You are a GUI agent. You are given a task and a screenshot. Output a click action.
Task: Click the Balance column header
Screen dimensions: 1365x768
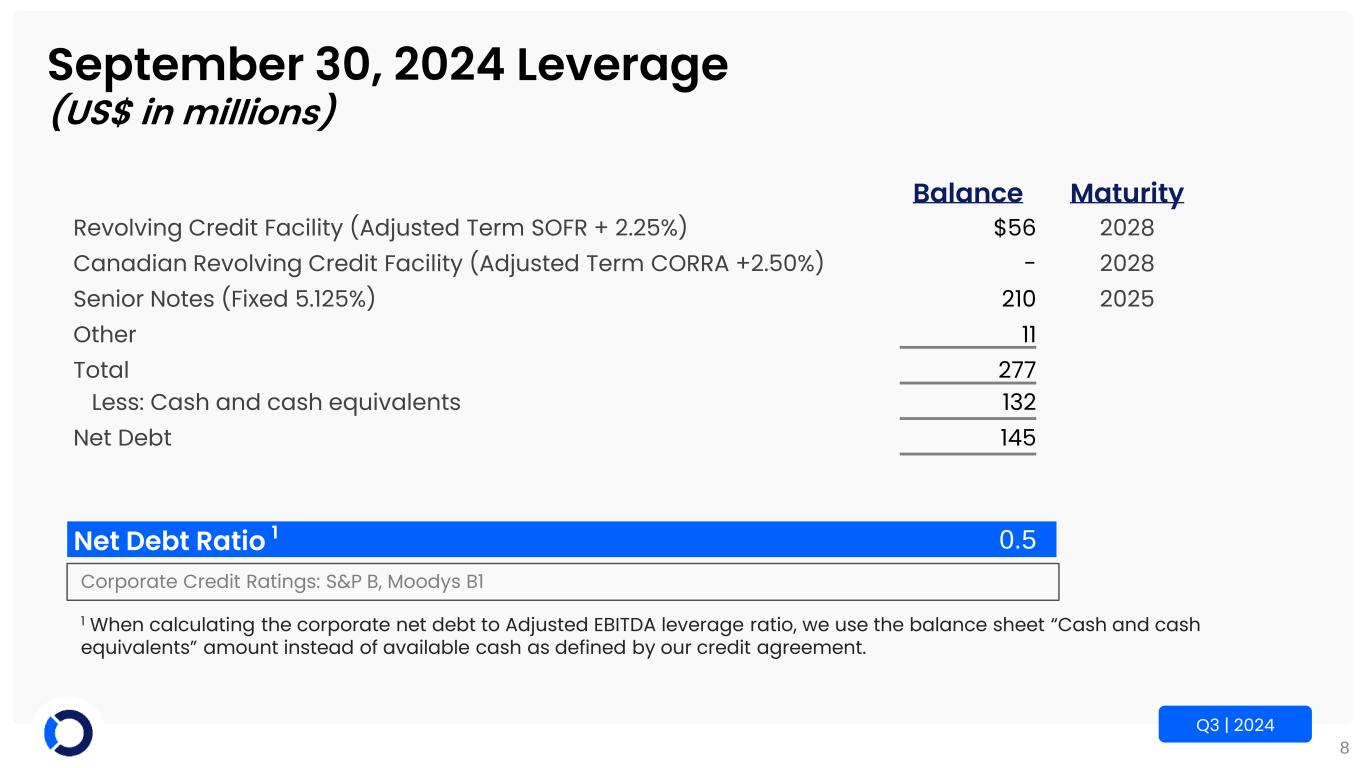click(967, 193)
